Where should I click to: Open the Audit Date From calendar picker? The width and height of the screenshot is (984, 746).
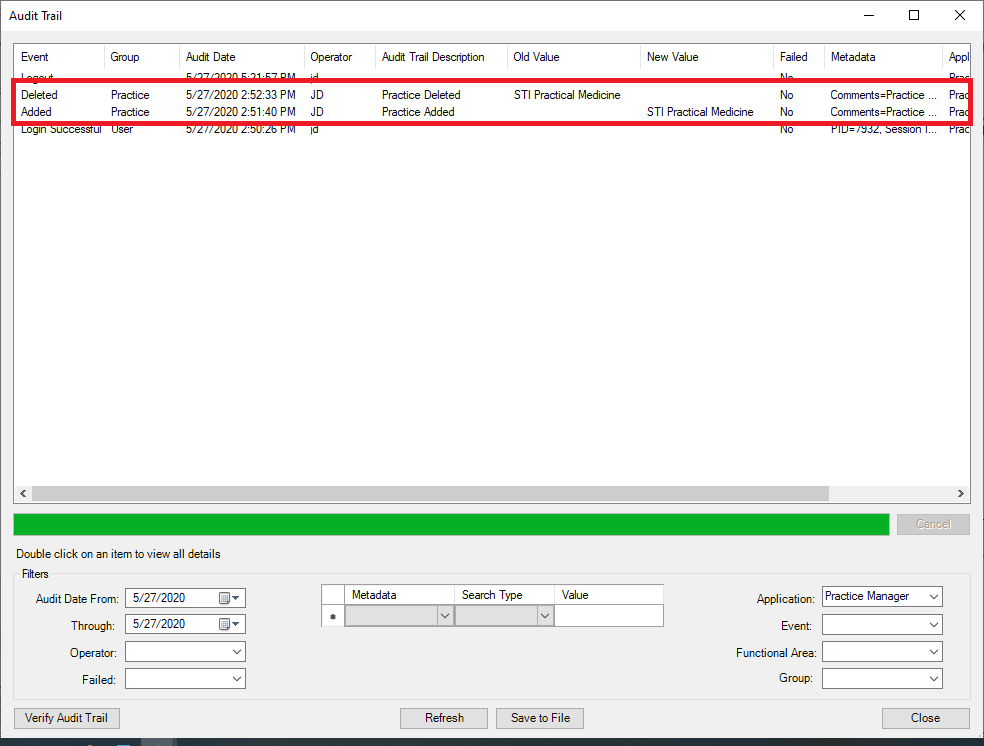230,598
